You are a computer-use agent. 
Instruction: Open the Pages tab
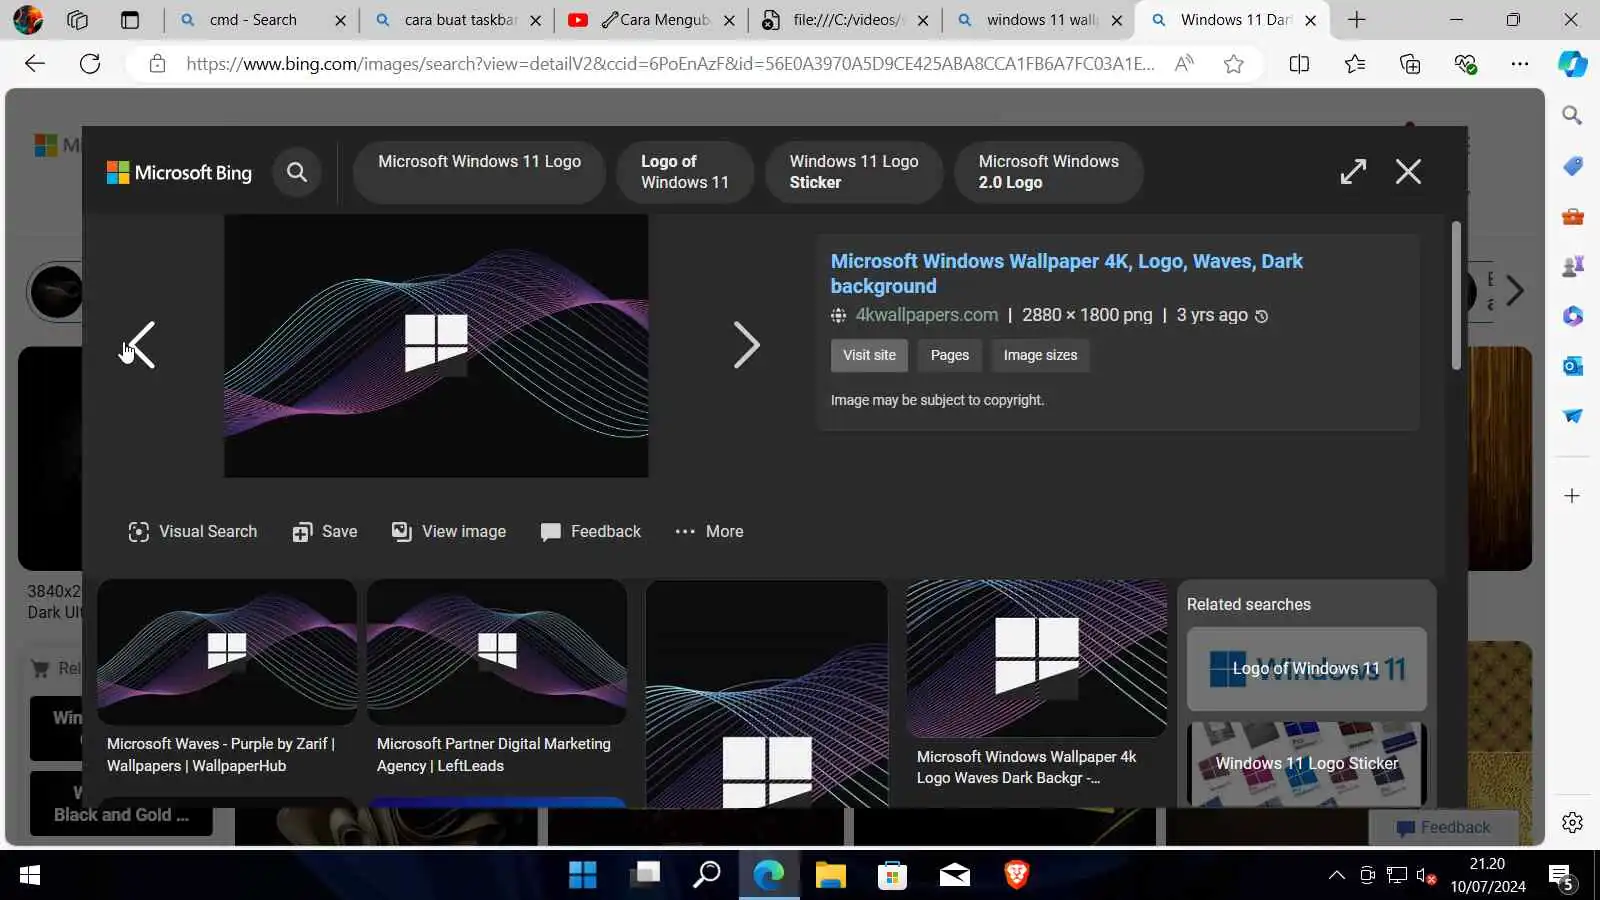(x=950, y=355)
